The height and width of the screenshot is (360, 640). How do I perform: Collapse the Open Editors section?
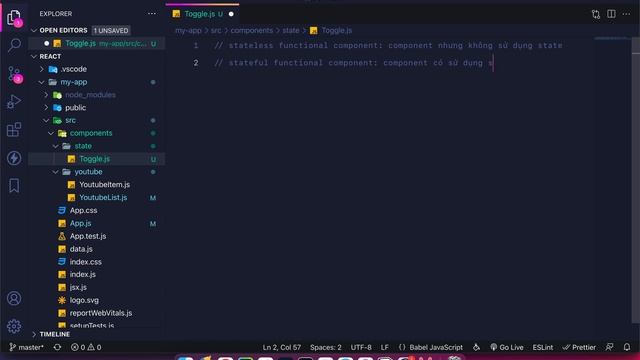tap(34, 31)
